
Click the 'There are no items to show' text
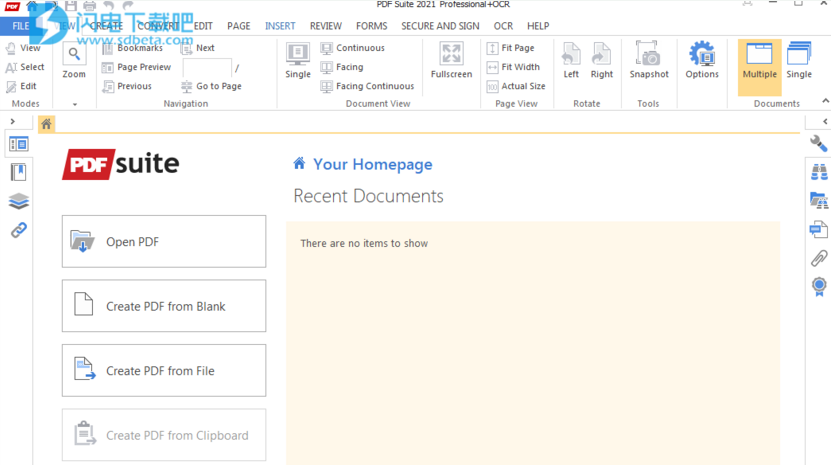pos(364,243)
